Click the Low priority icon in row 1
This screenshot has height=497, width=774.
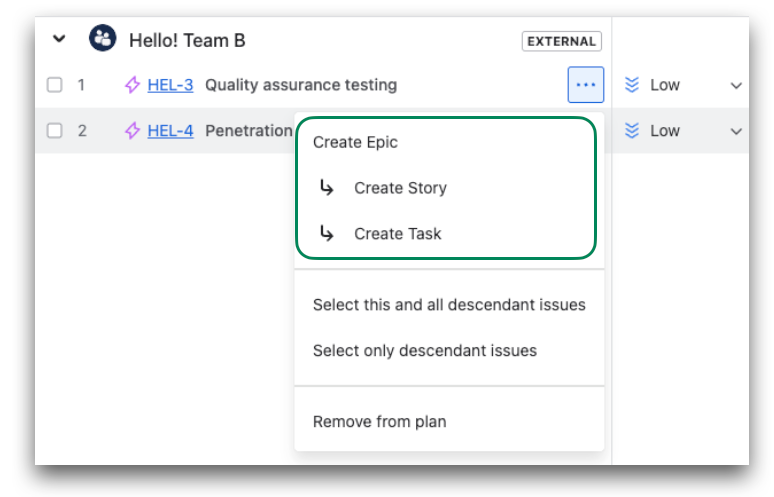632,85
